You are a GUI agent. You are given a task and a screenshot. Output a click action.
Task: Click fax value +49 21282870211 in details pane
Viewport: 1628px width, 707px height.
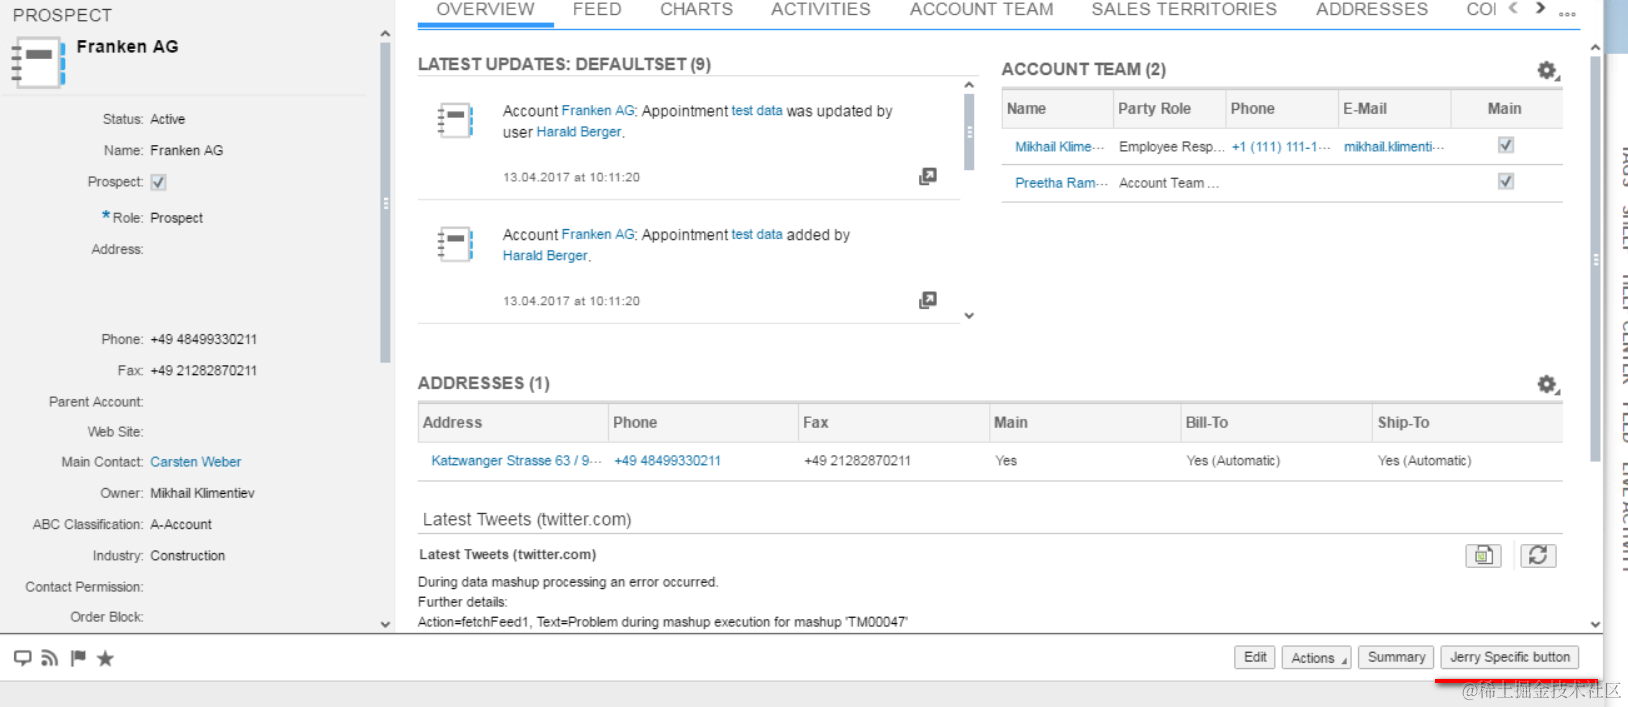pos(204,370)
